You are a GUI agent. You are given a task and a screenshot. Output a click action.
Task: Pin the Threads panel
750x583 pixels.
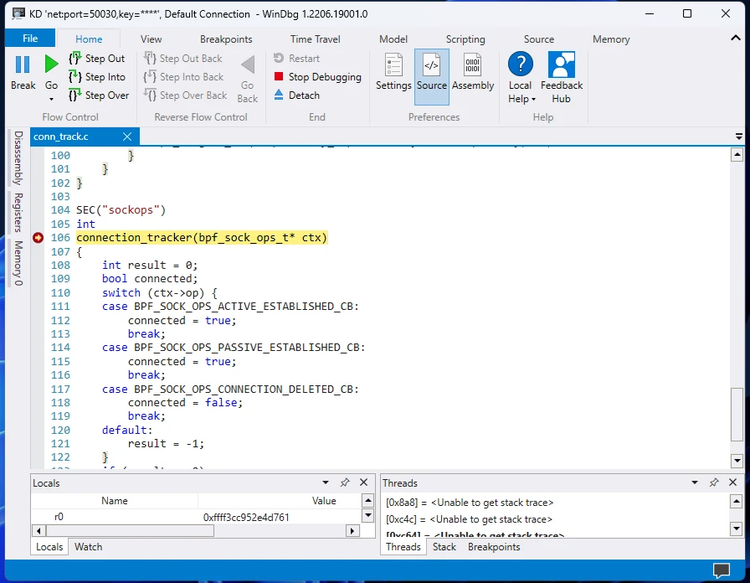(x=714, y=483)
